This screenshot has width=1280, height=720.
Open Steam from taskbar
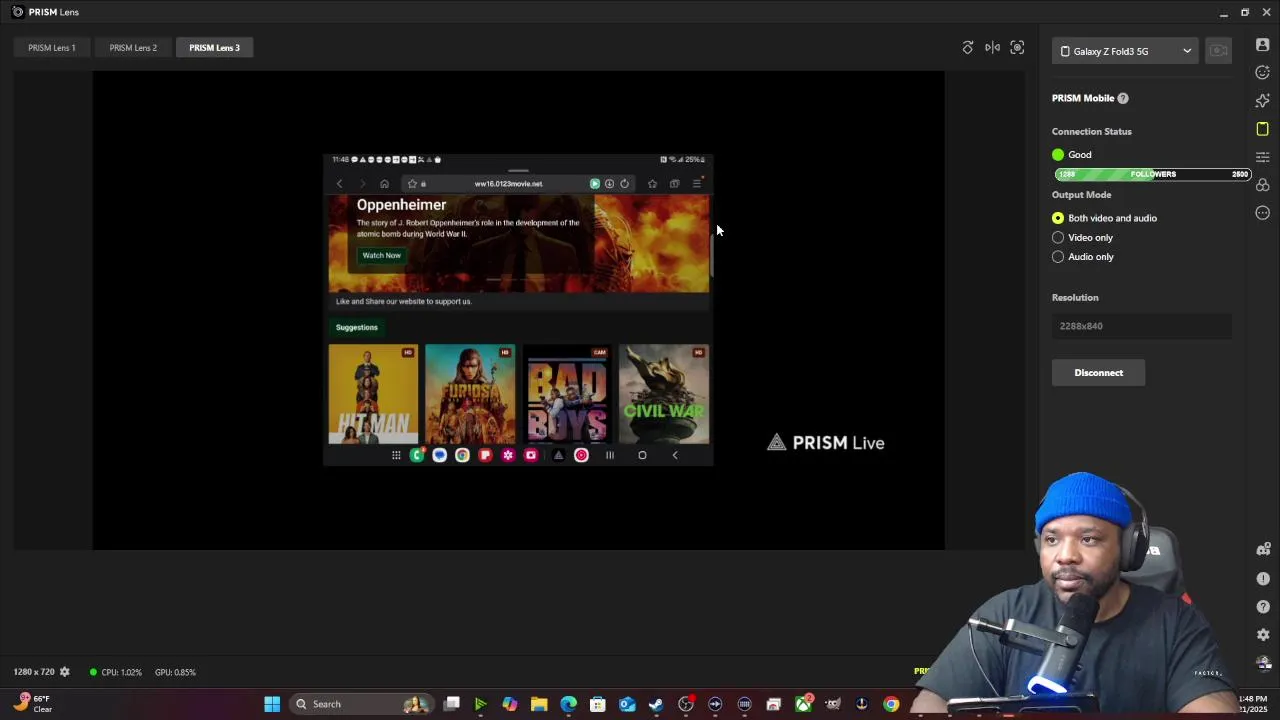656,704
